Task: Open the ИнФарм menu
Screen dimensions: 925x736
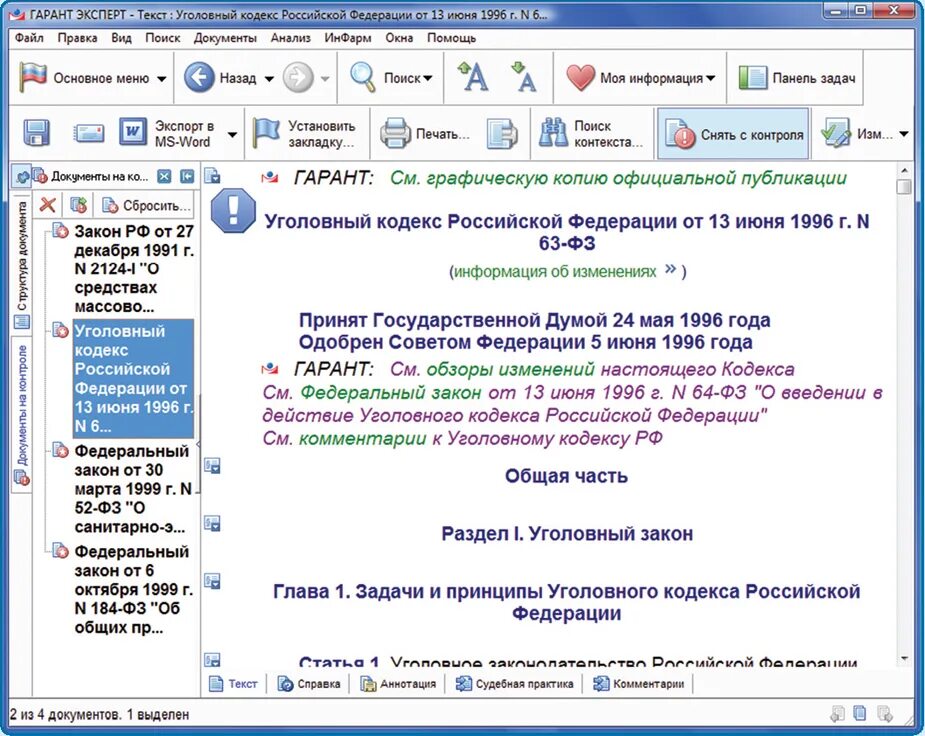Action: pyautogui.click(x=347, y=38)
